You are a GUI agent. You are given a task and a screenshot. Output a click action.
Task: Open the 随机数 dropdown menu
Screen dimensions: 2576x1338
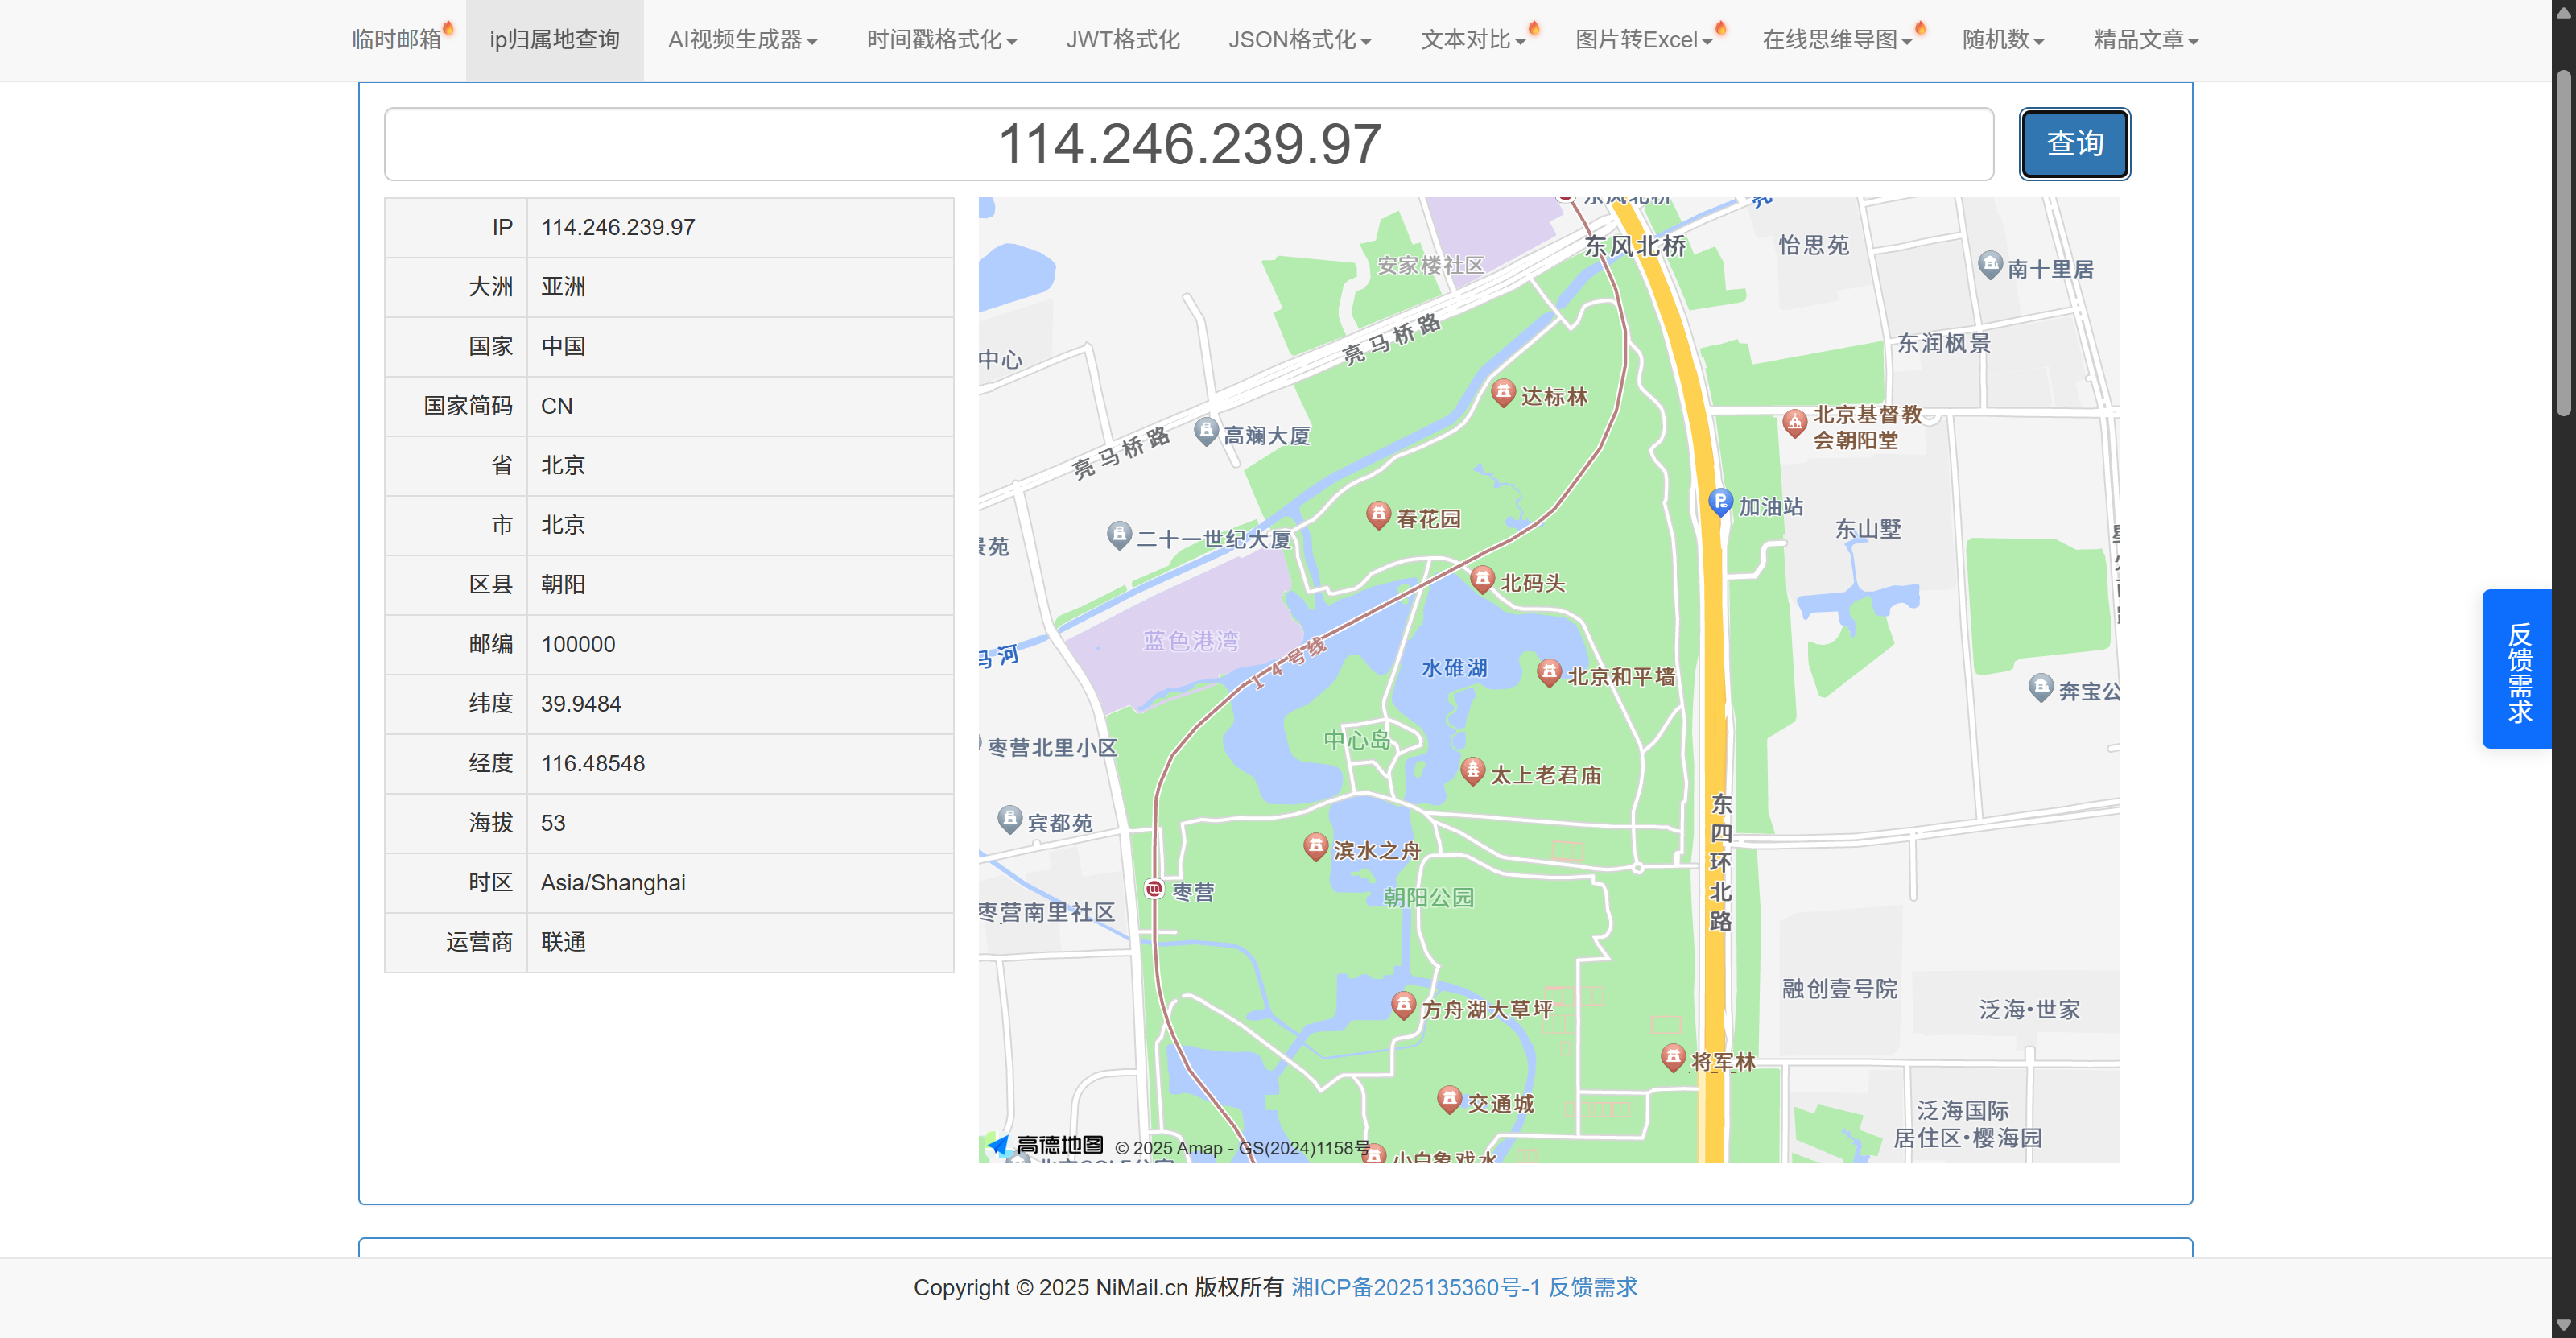2002,40
